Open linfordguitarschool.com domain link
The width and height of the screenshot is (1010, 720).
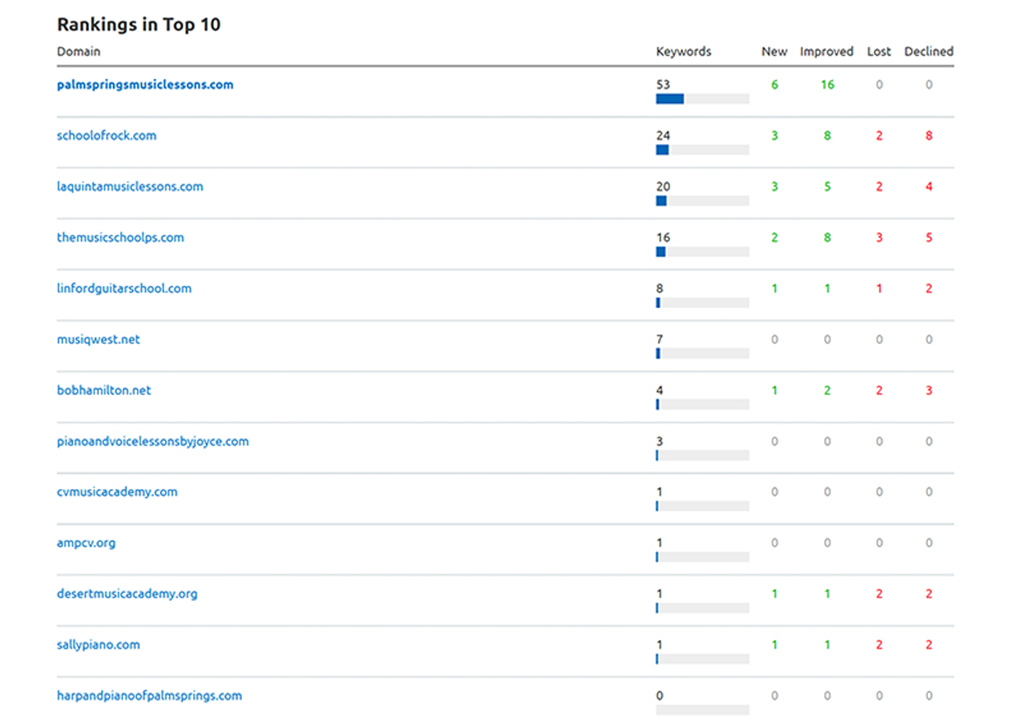click(124, 289)
